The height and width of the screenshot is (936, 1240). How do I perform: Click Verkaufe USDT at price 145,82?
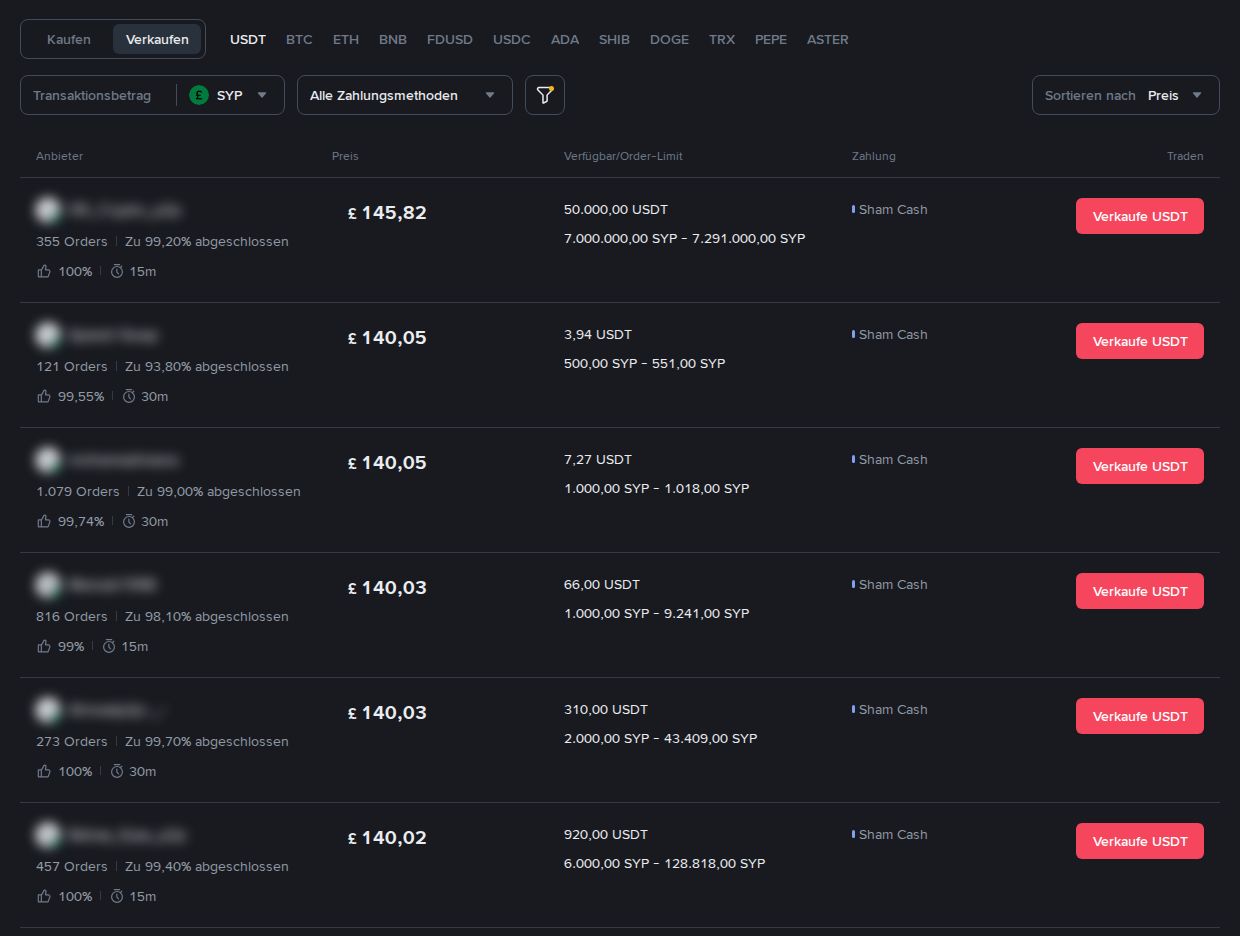coord(1139,216)
